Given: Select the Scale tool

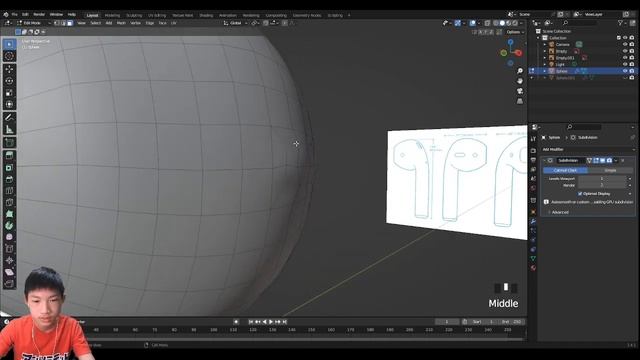Looking at the screenshot, I should (9, 93).
